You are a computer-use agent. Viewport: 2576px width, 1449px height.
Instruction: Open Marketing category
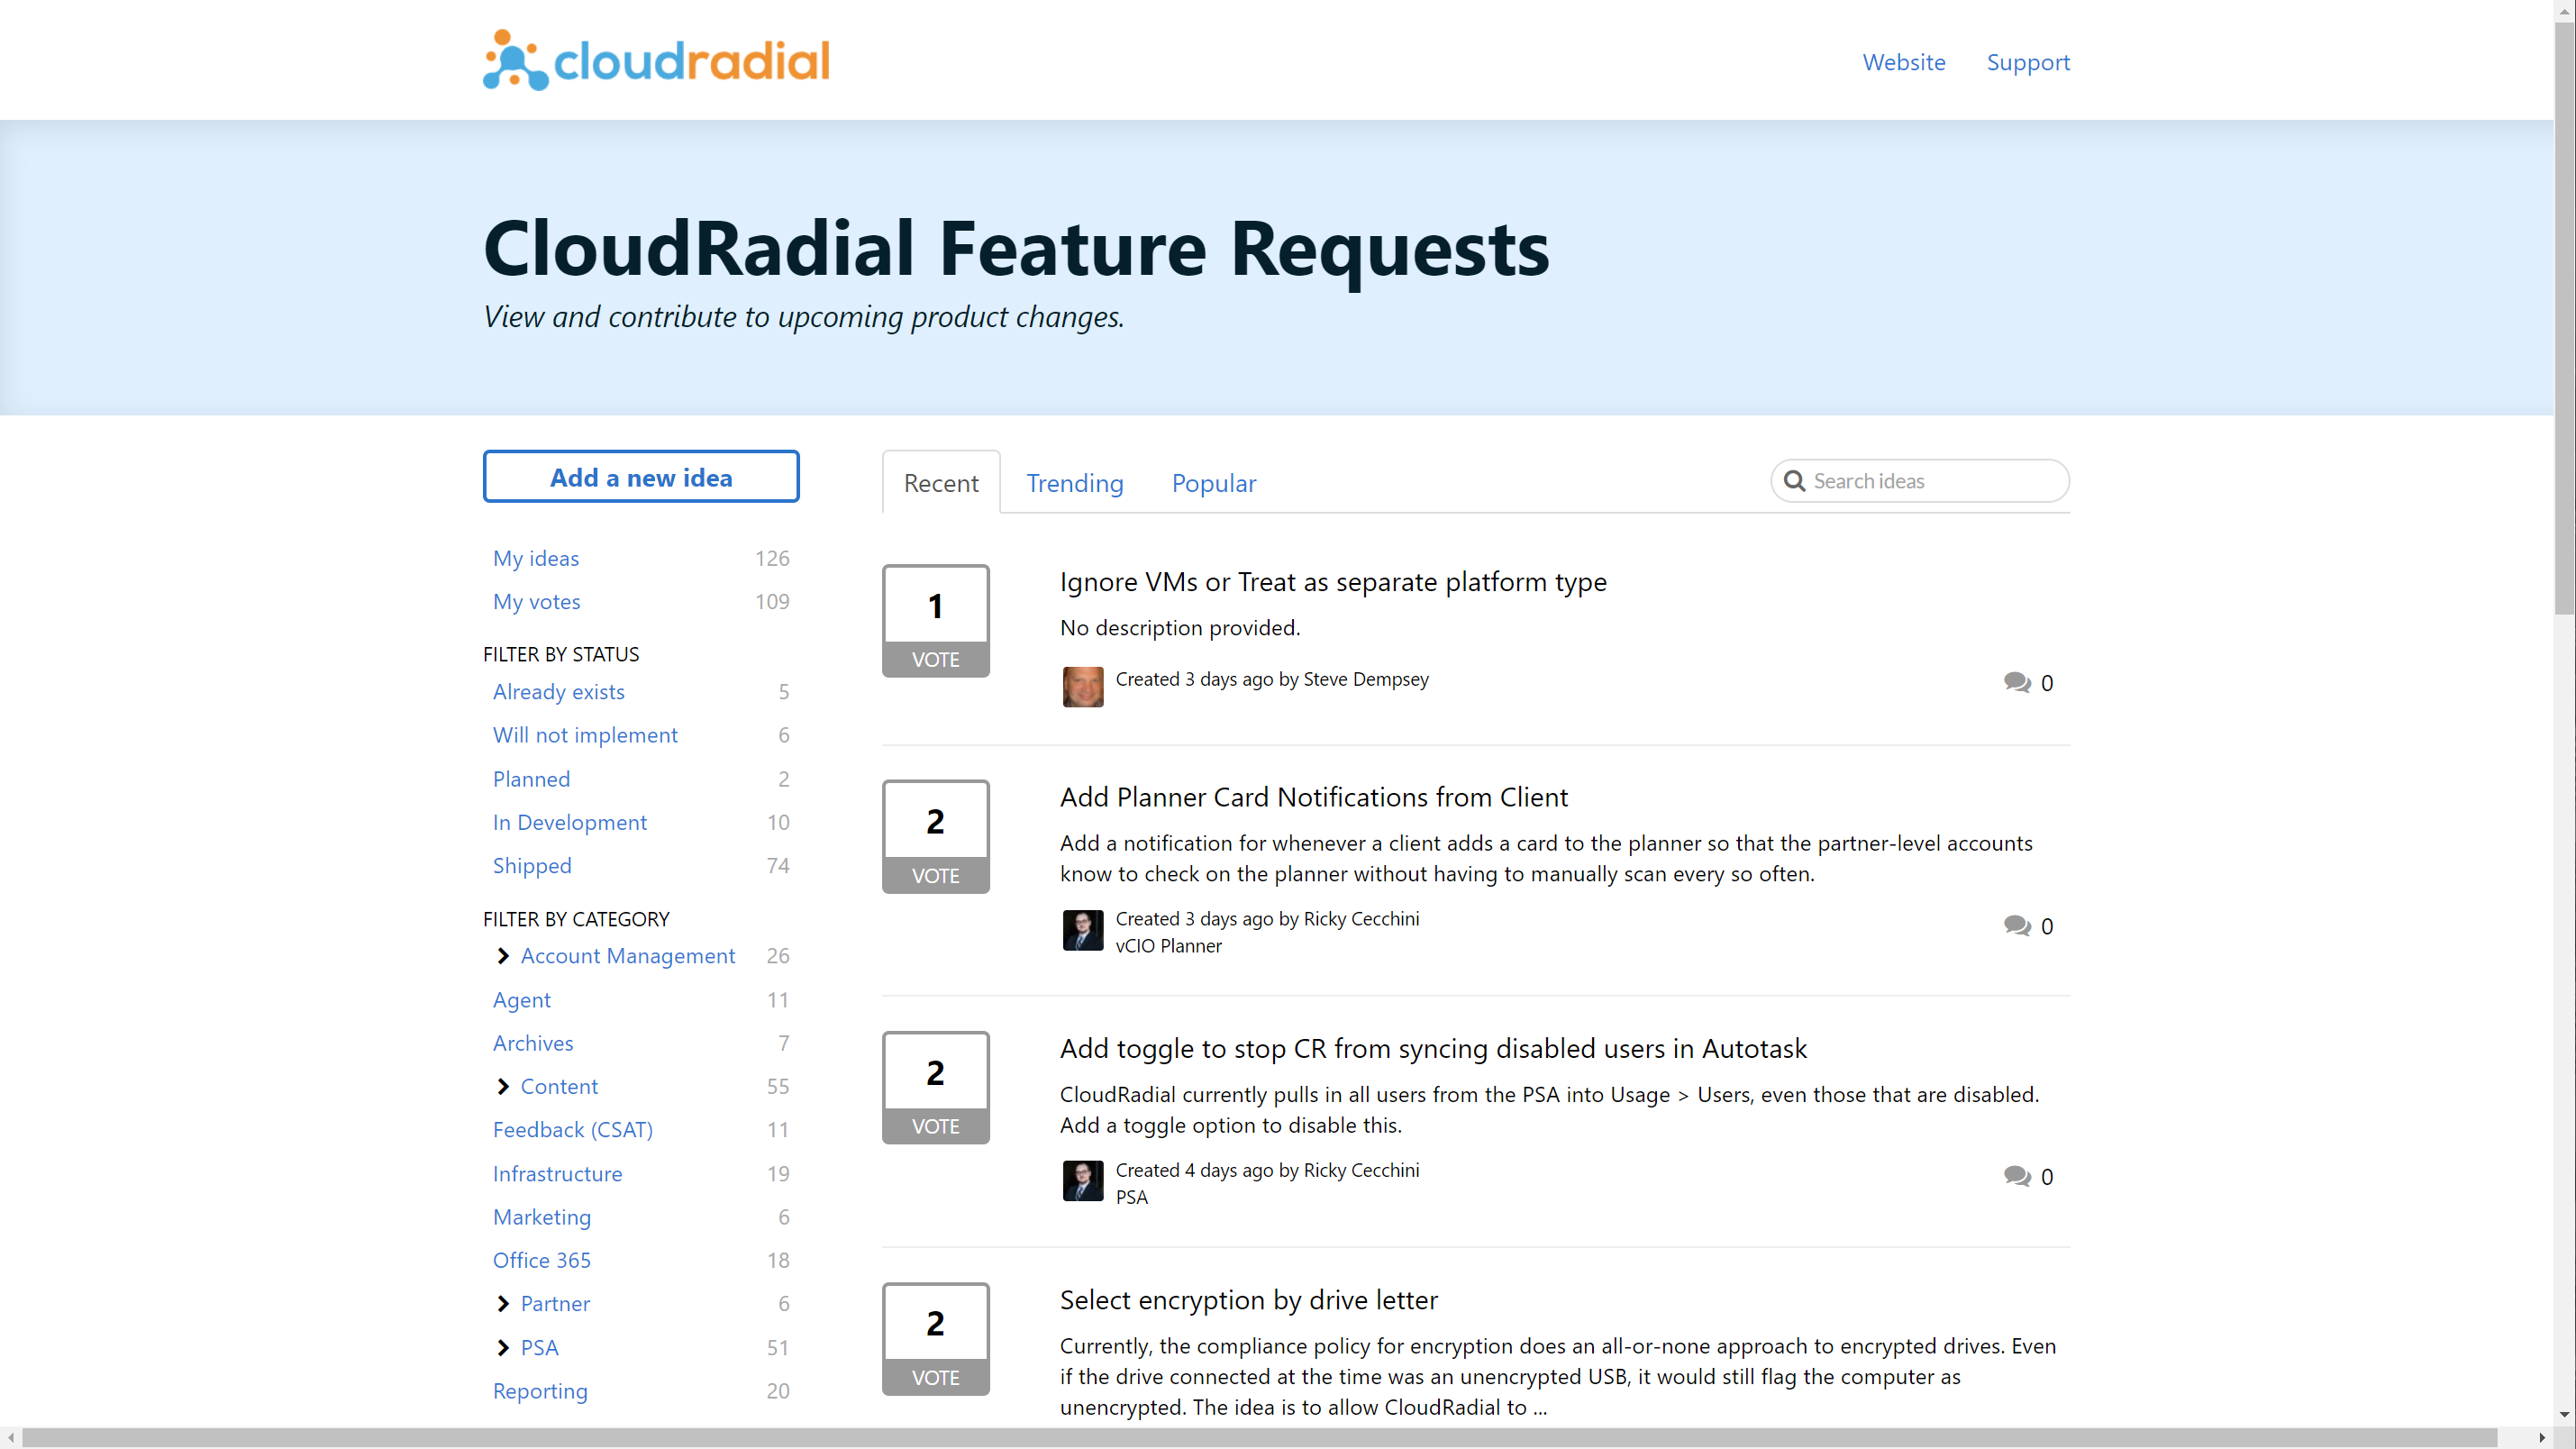coord(542,1217)
